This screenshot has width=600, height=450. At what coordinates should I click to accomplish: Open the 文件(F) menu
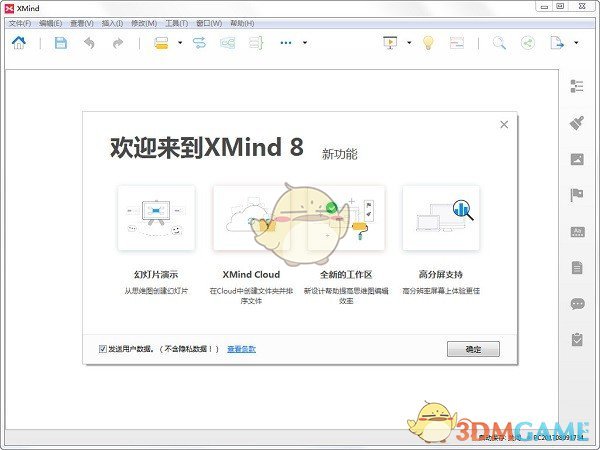pyautogui.click(x=20, y=23)
